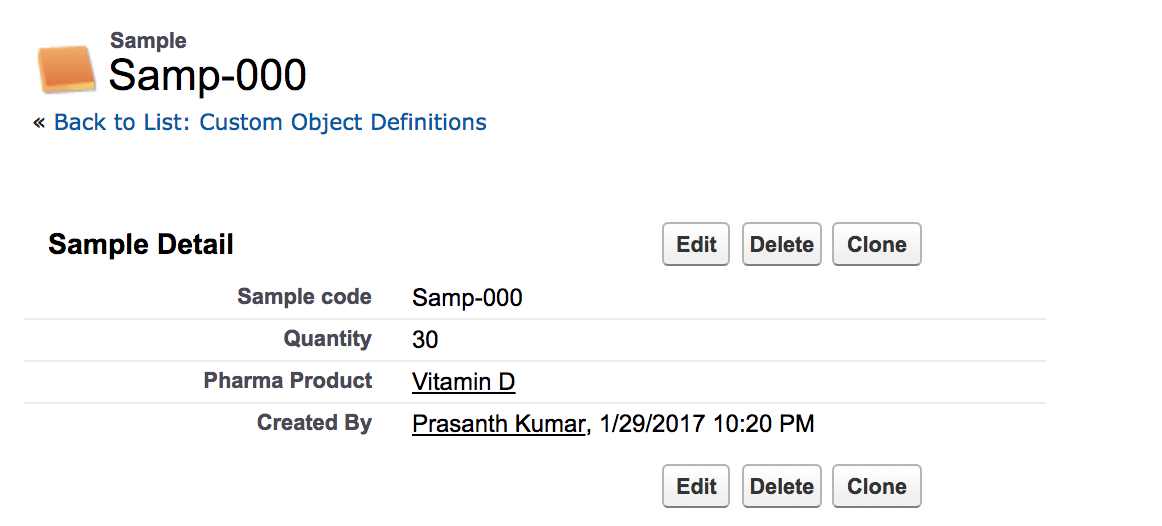Open the Prasanth Kumar user link
The image size is (1162, 526).
click(498, 424)
